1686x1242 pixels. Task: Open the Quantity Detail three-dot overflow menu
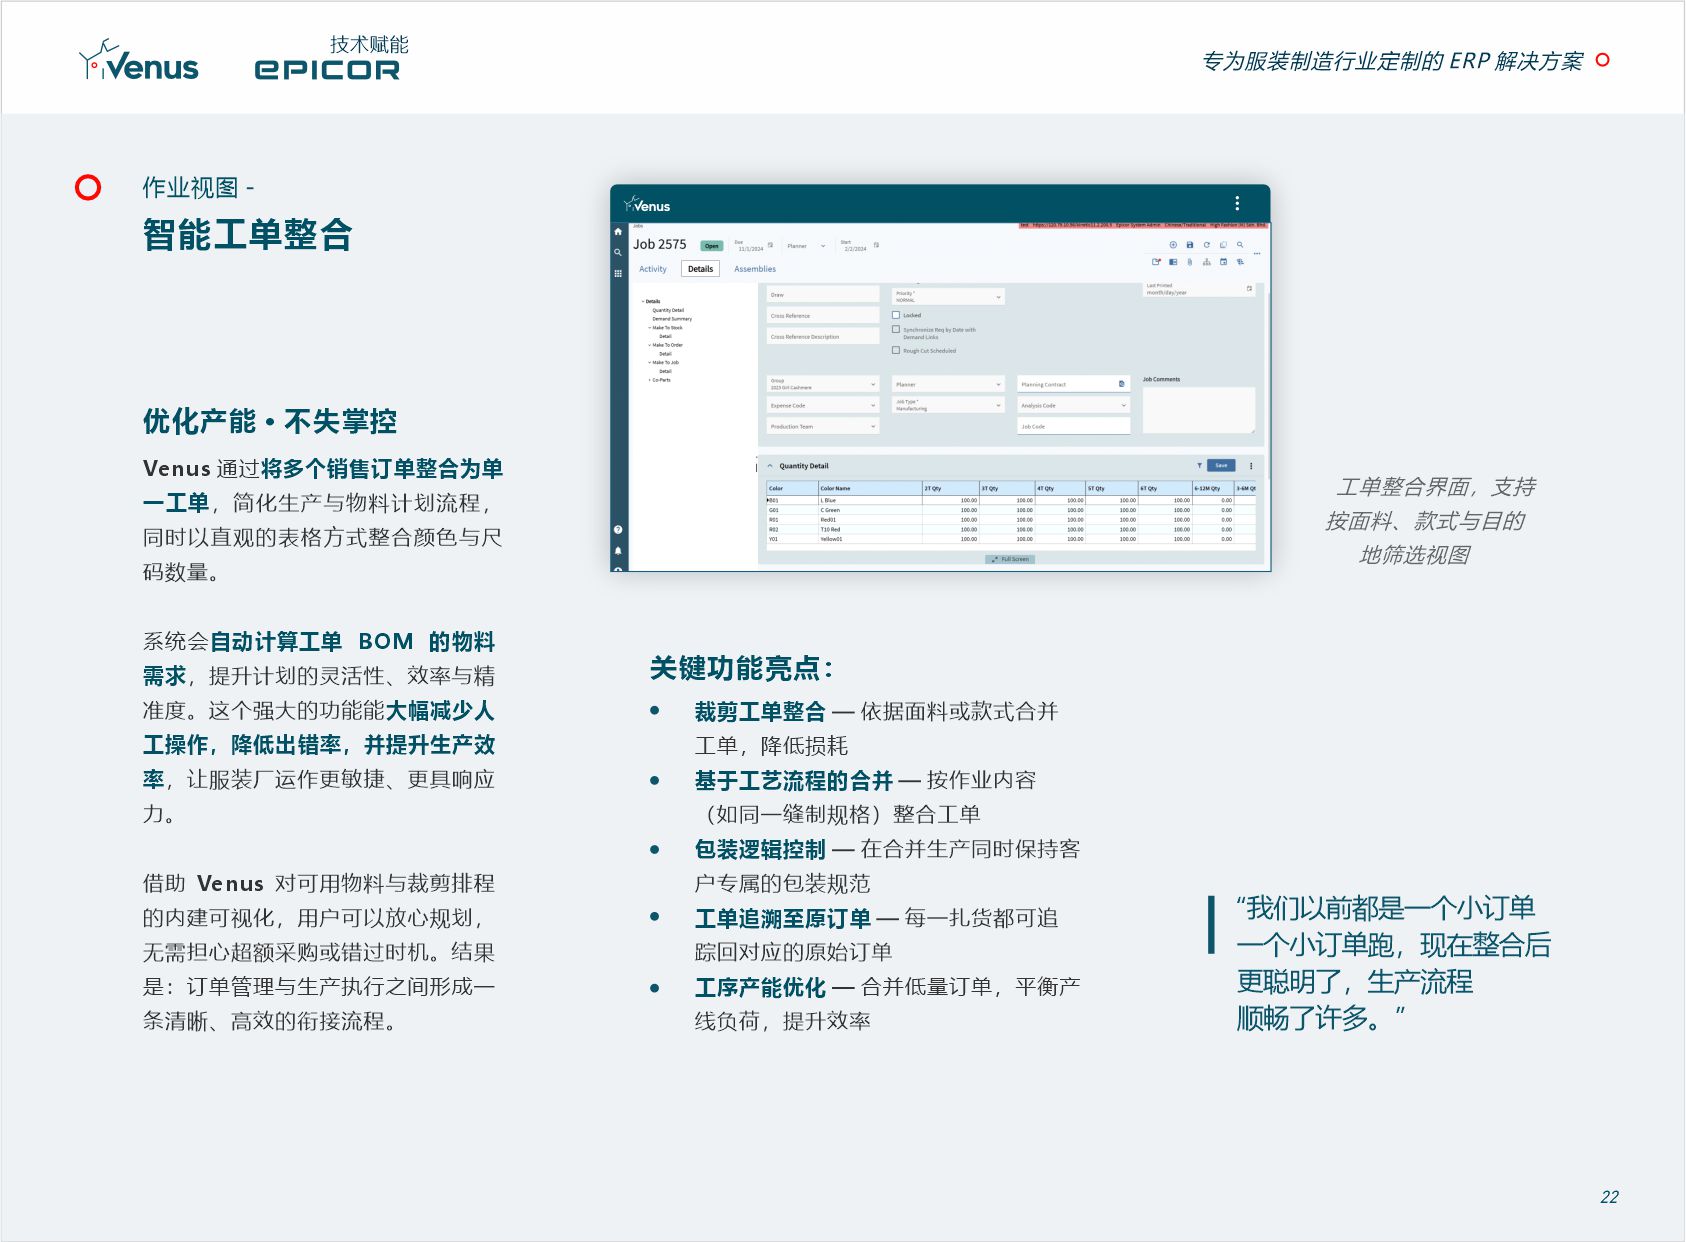point(1251,466)
